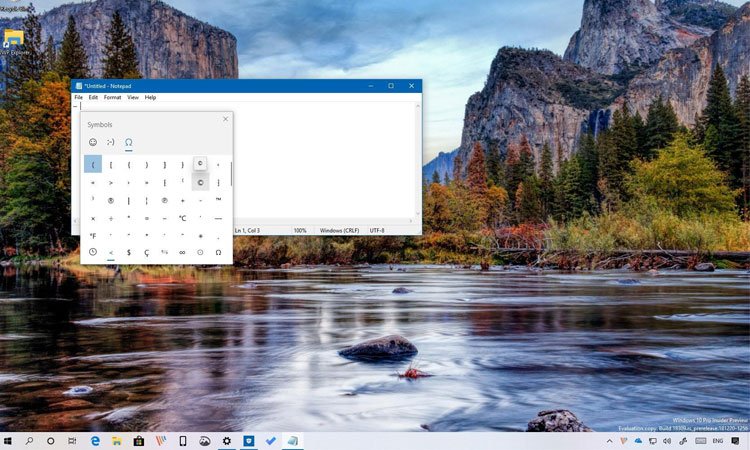Pick the Ω language symbols category
Screen dimensions: 750x450
click(x=218, y=253)
